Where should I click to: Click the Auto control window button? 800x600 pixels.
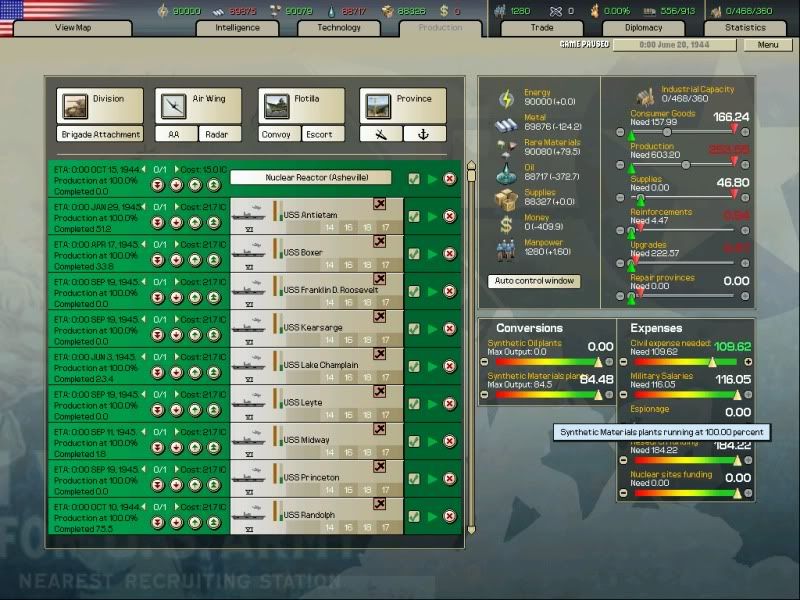(534, 281)
